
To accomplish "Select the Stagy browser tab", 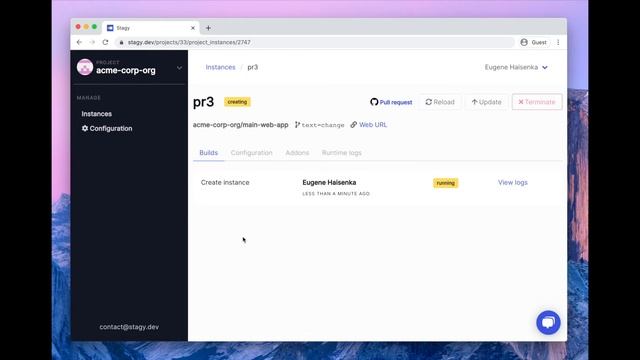I will 151,28.
